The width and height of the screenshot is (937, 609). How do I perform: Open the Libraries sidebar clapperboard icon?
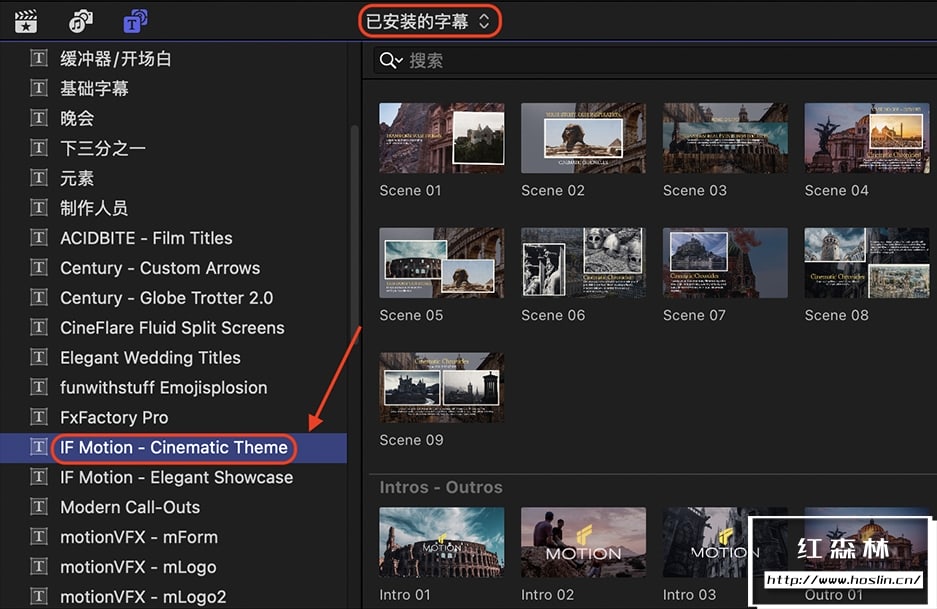coord(26,22)
